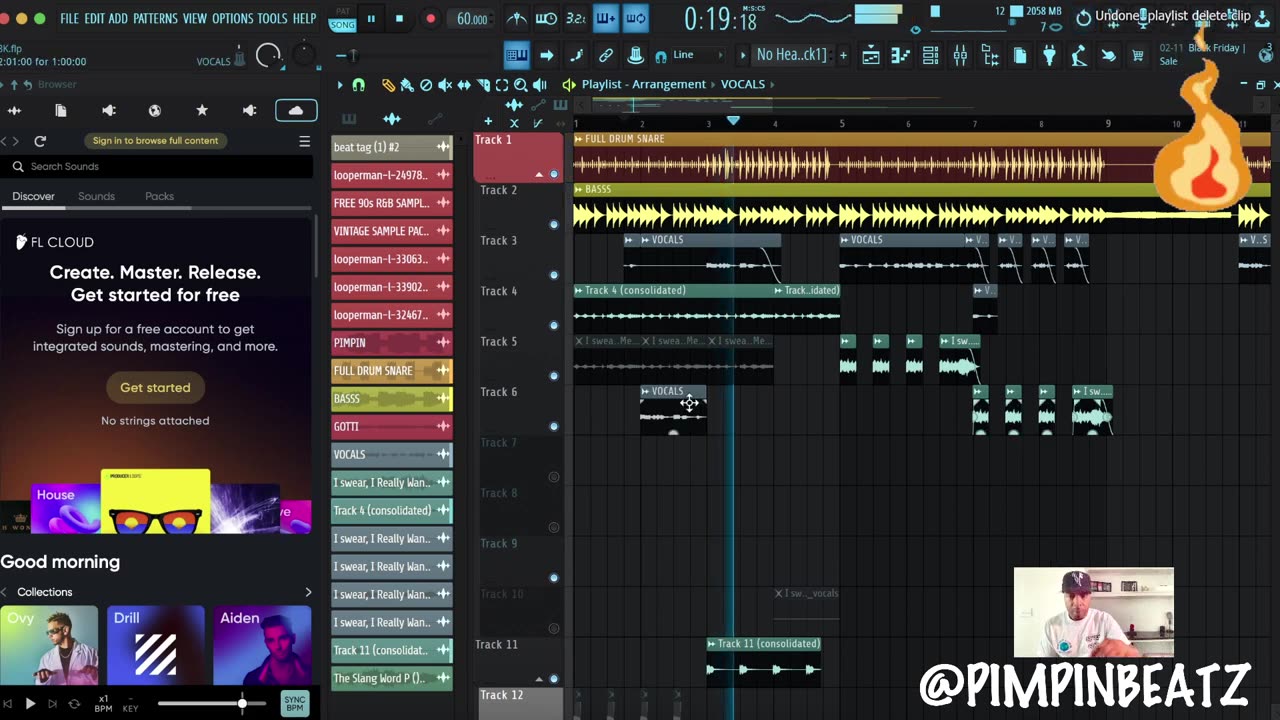Click the 'Get started' button
Image resolution: width=1280 pixels, height=720 pixels.
pyautogui.click(x=155, y=387)
